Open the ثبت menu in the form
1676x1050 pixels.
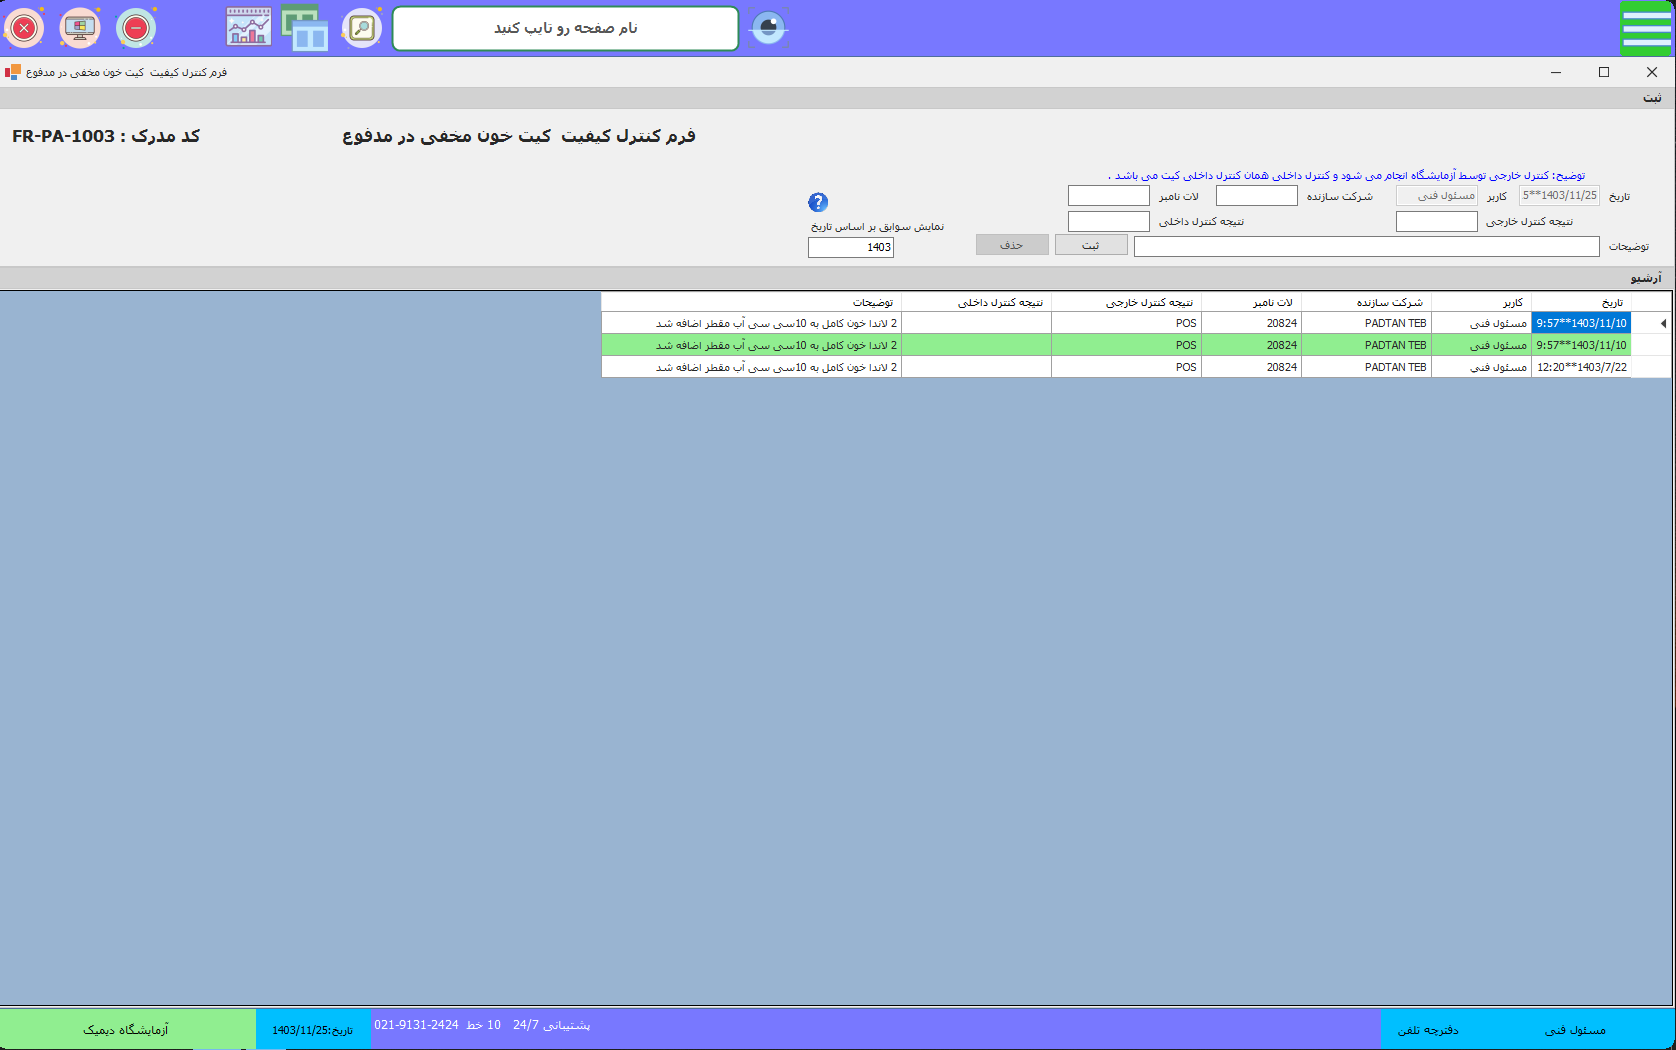tap(1652, 98)
